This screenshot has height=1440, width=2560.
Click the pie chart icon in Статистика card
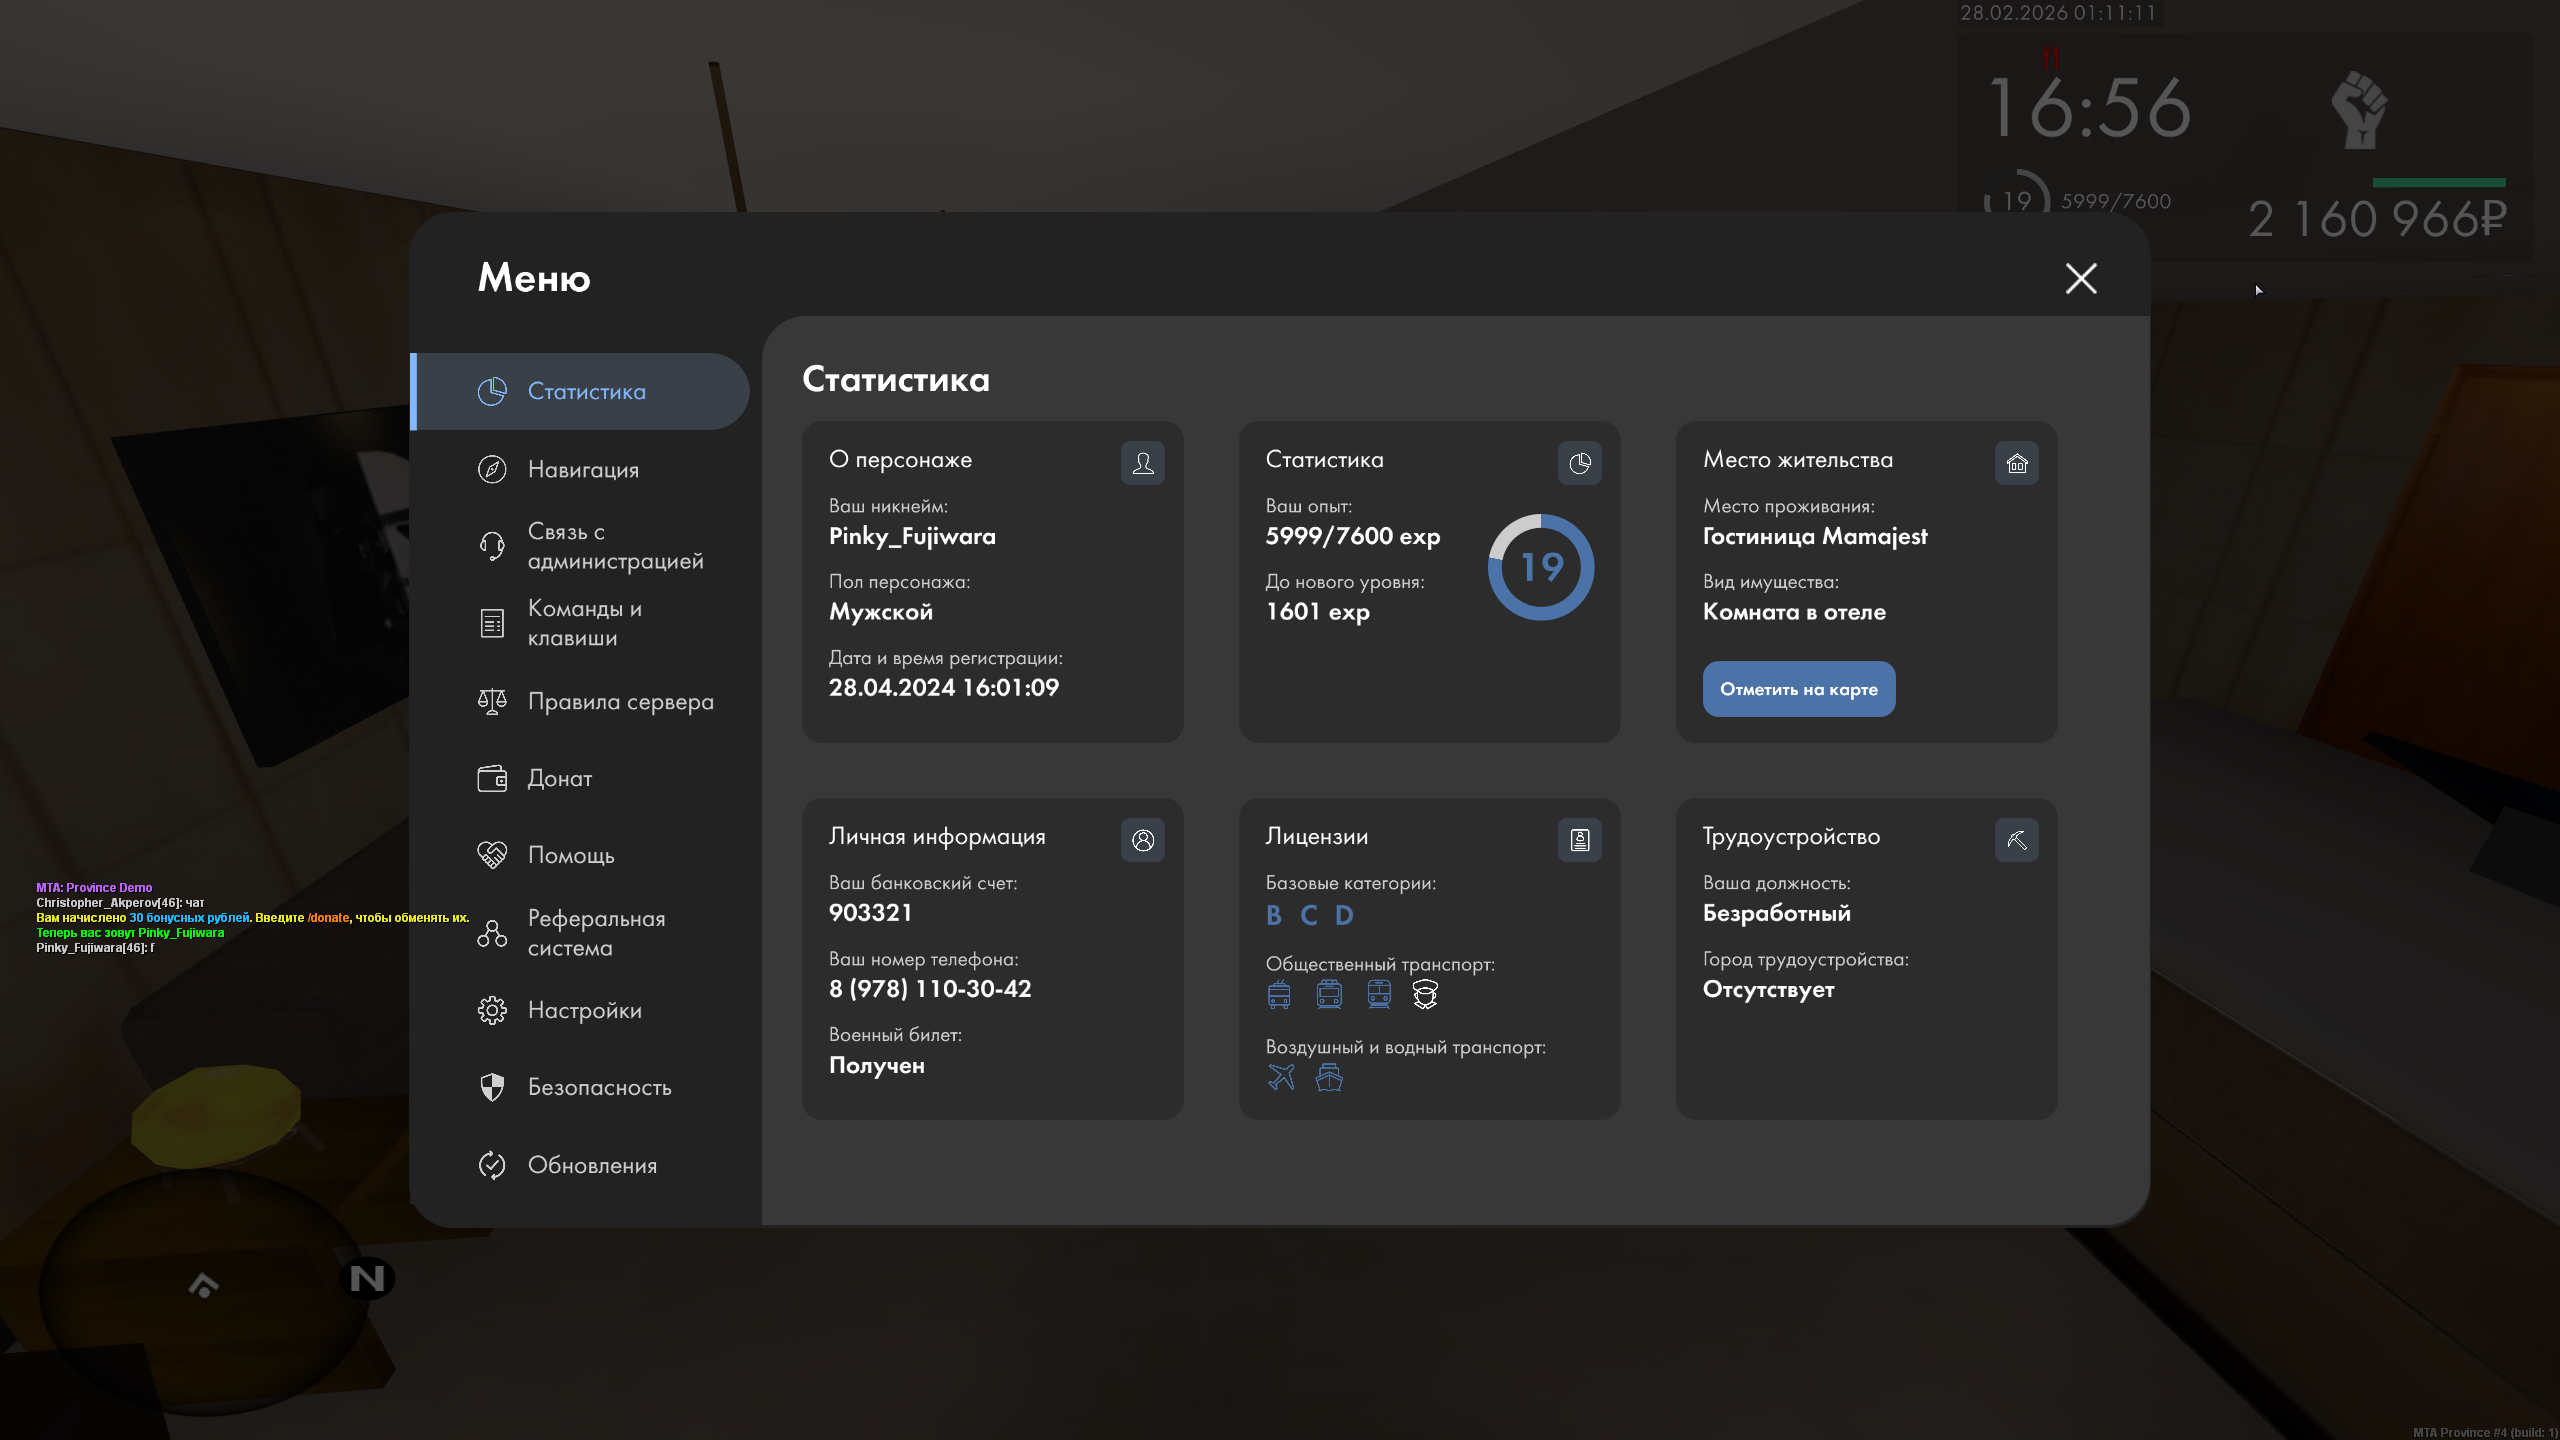(1580, 463)
